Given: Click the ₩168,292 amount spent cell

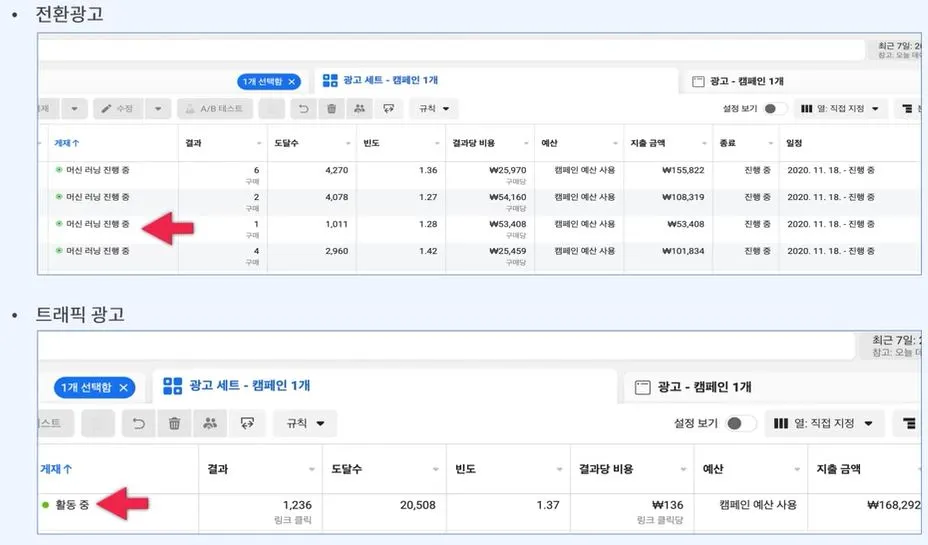Looking at the screenshot, I should [894, 505].
